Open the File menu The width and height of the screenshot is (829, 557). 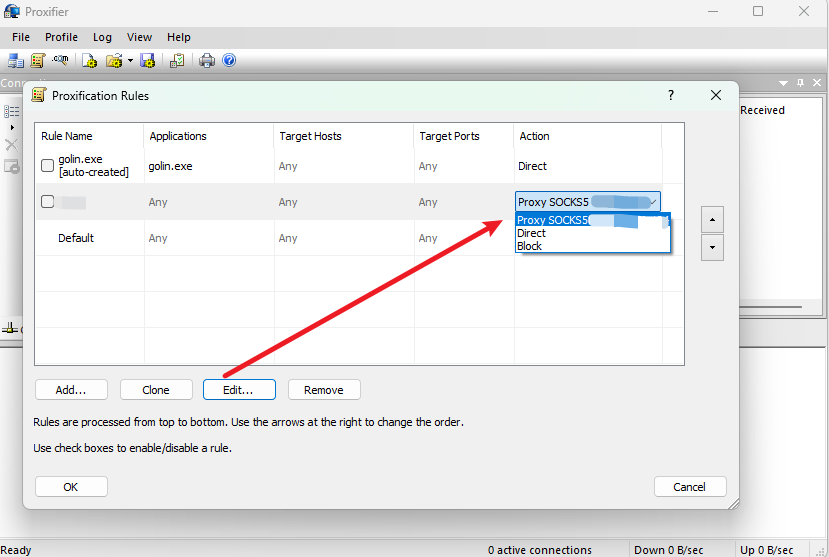click(21, 38)
